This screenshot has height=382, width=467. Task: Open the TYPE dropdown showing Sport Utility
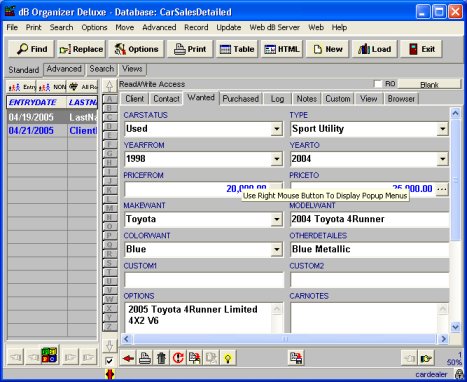pos(442,129)
